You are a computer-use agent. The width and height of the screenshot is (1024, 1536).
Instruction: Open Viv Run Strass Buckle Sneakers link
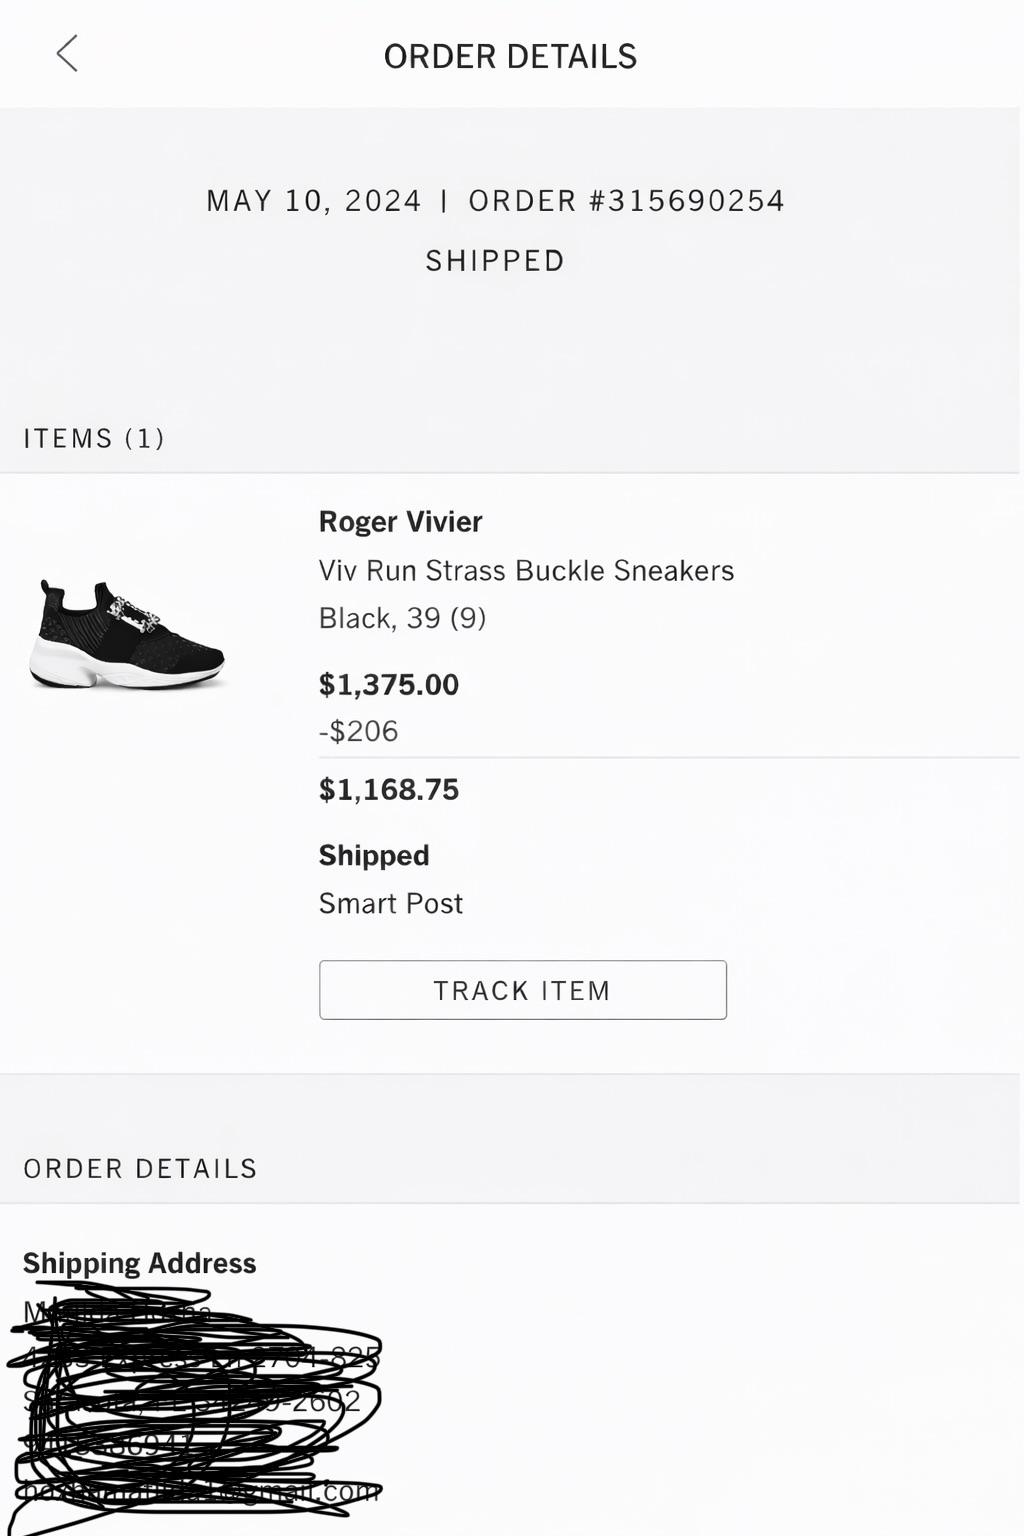point(526,570)
